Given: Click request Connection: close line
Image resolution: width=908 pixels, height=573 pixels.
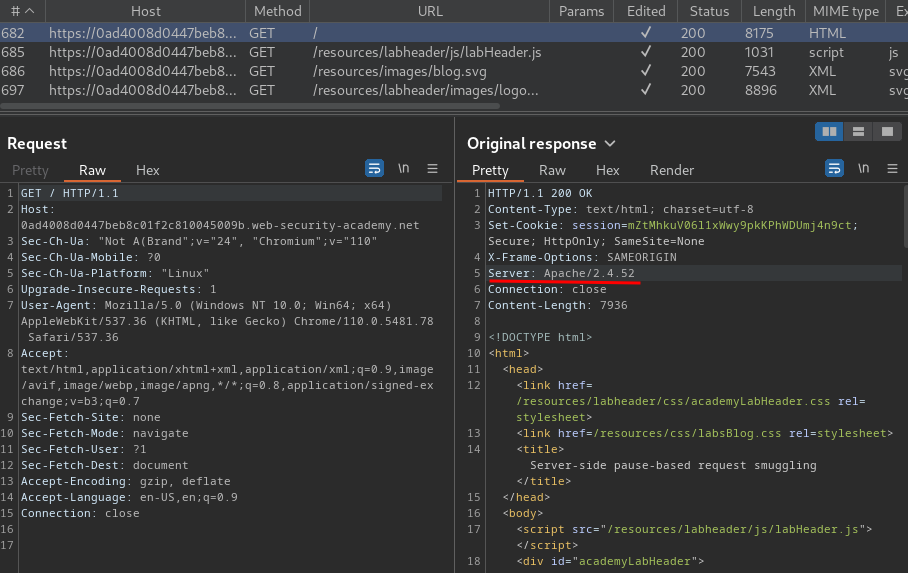Looking at the screenshot, I should [x=80, y=513].
